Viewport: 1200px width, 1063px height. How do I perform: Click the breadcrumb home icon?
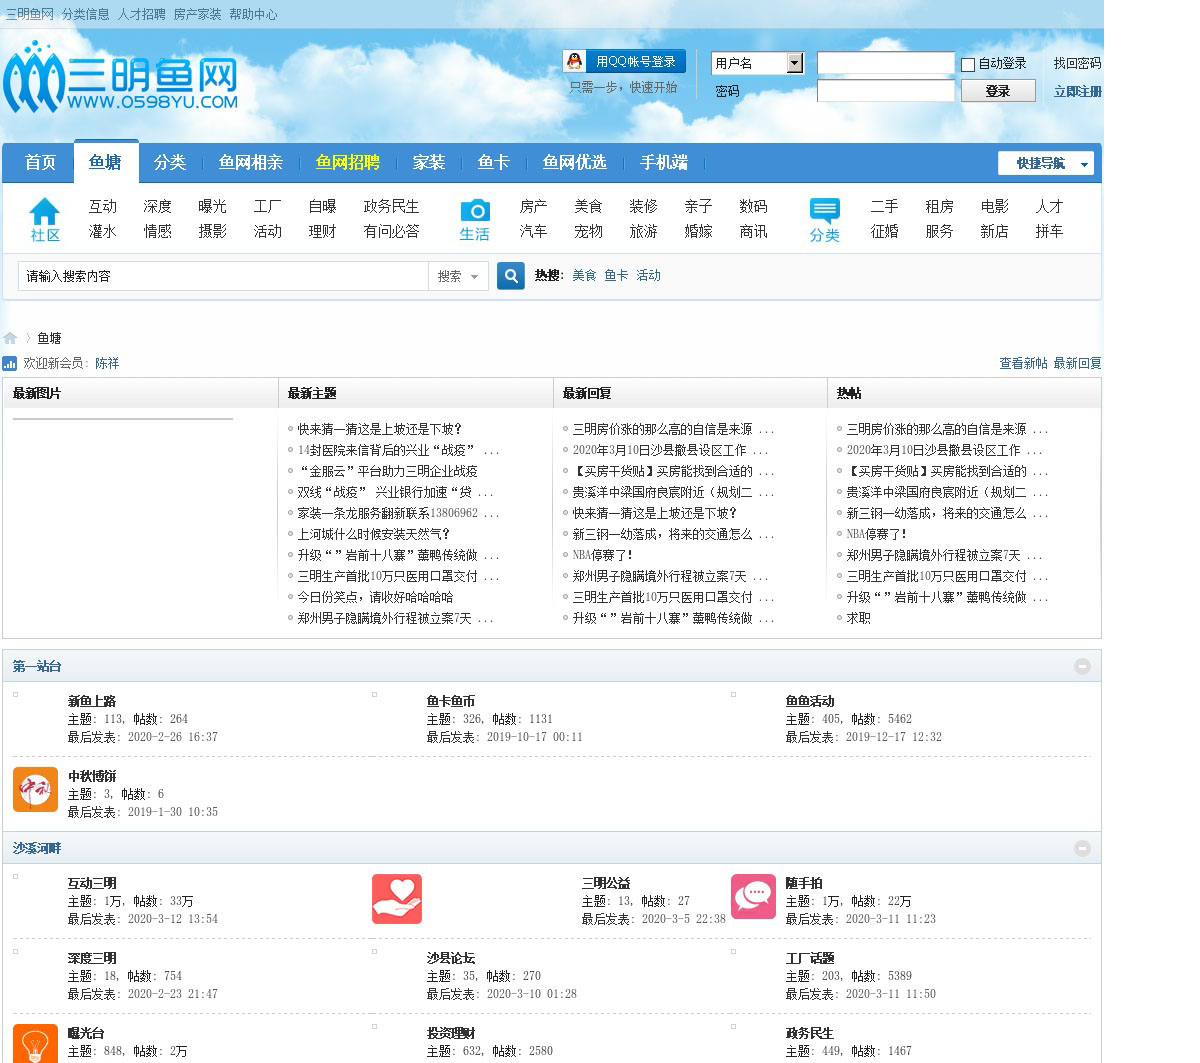11,338
